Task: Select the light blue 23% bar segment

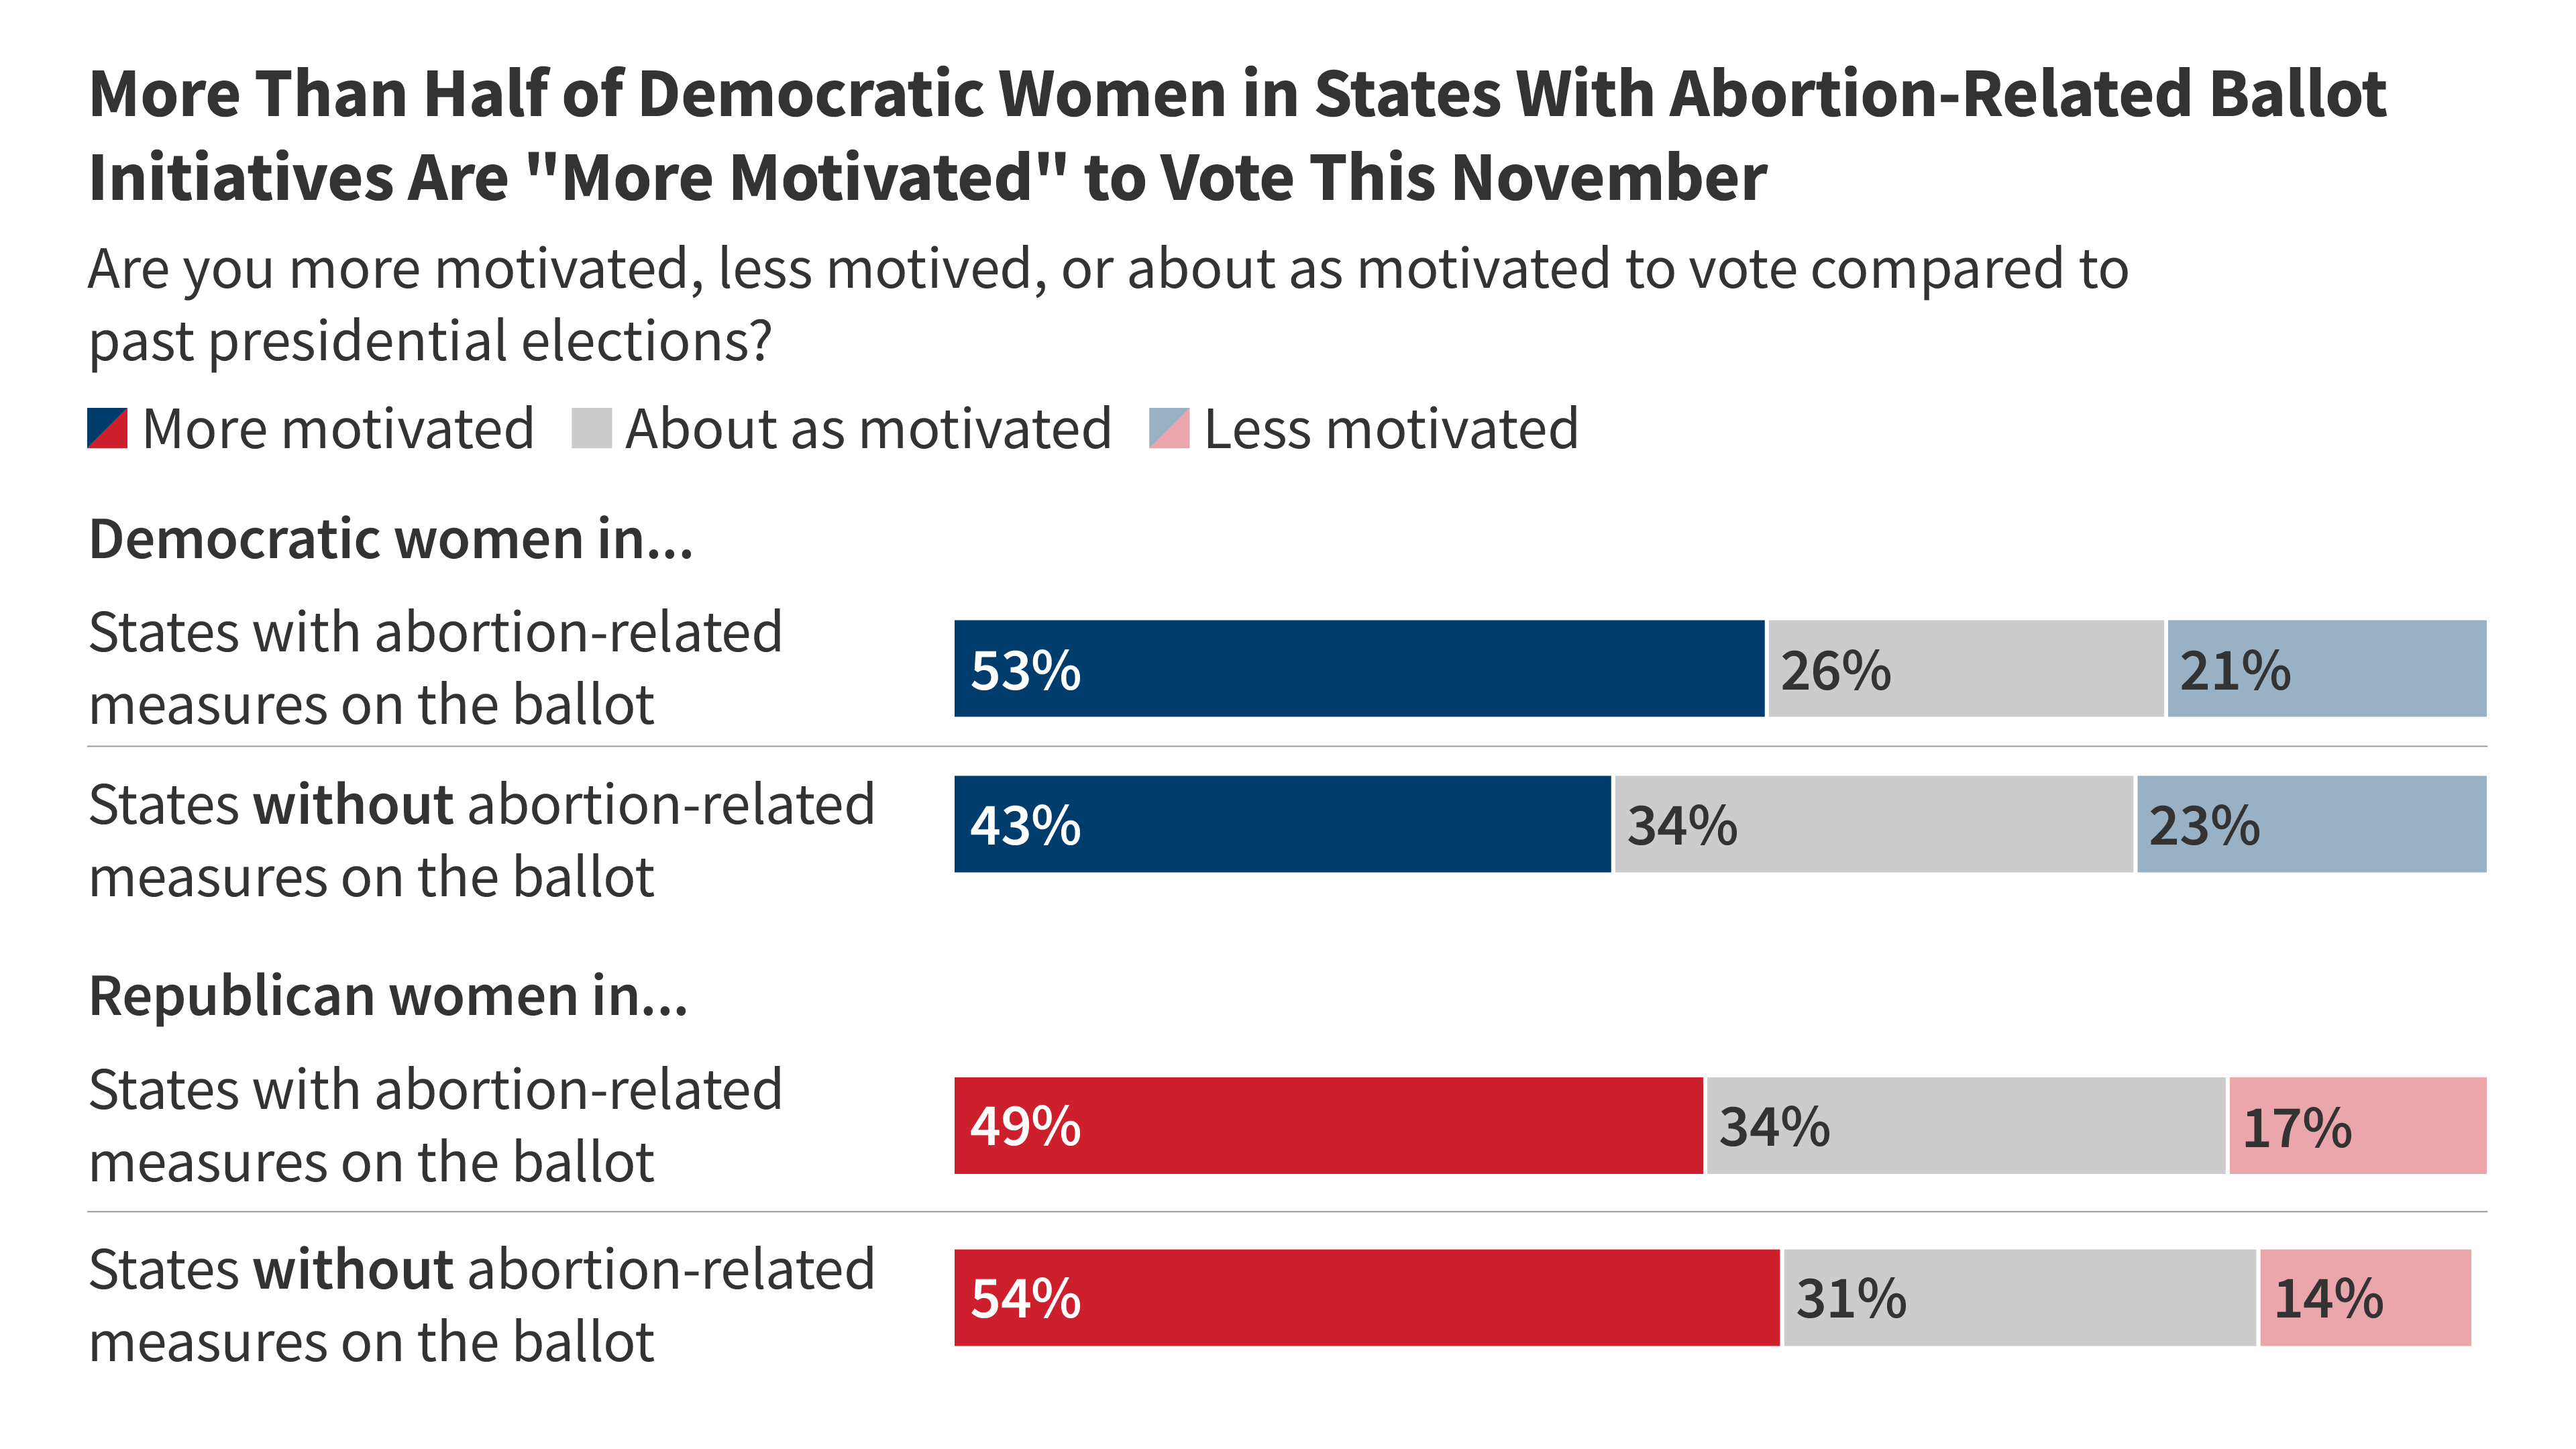Action: click(x=2311, y=824)
